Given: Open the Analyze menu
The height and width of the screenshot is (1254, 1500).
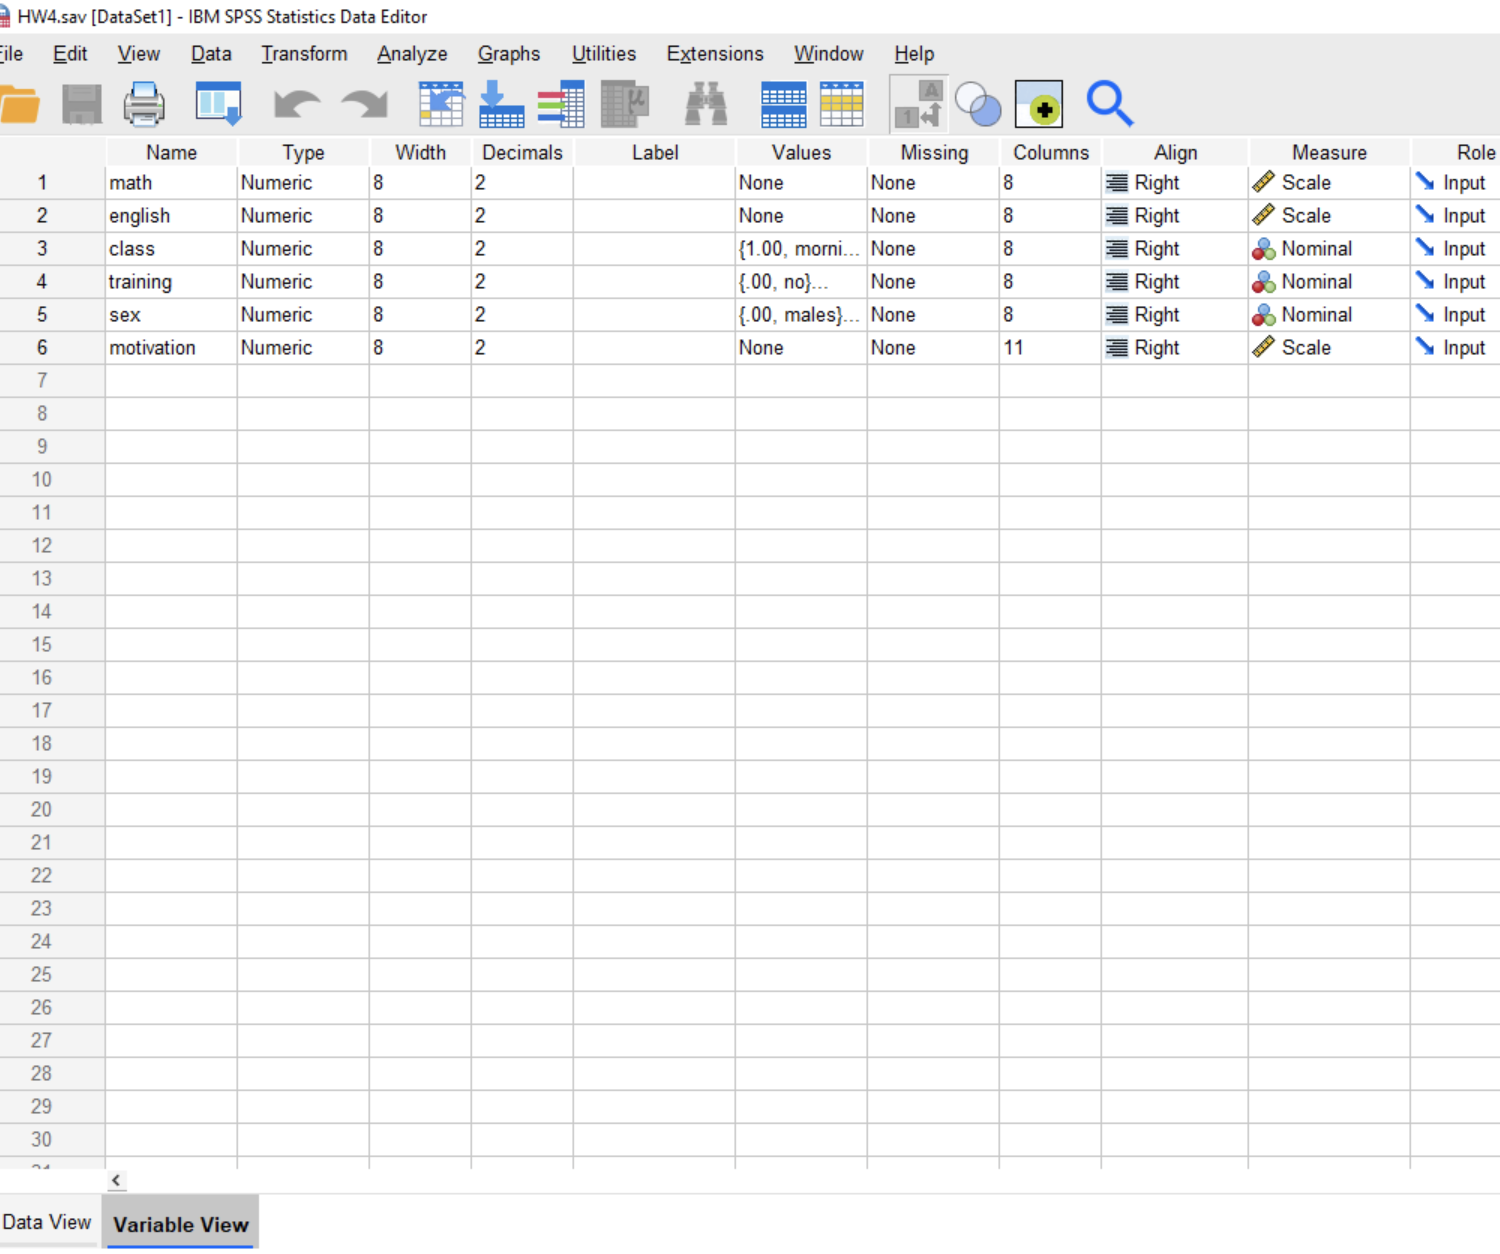Looking at the screenshot, I should [411, 54].
